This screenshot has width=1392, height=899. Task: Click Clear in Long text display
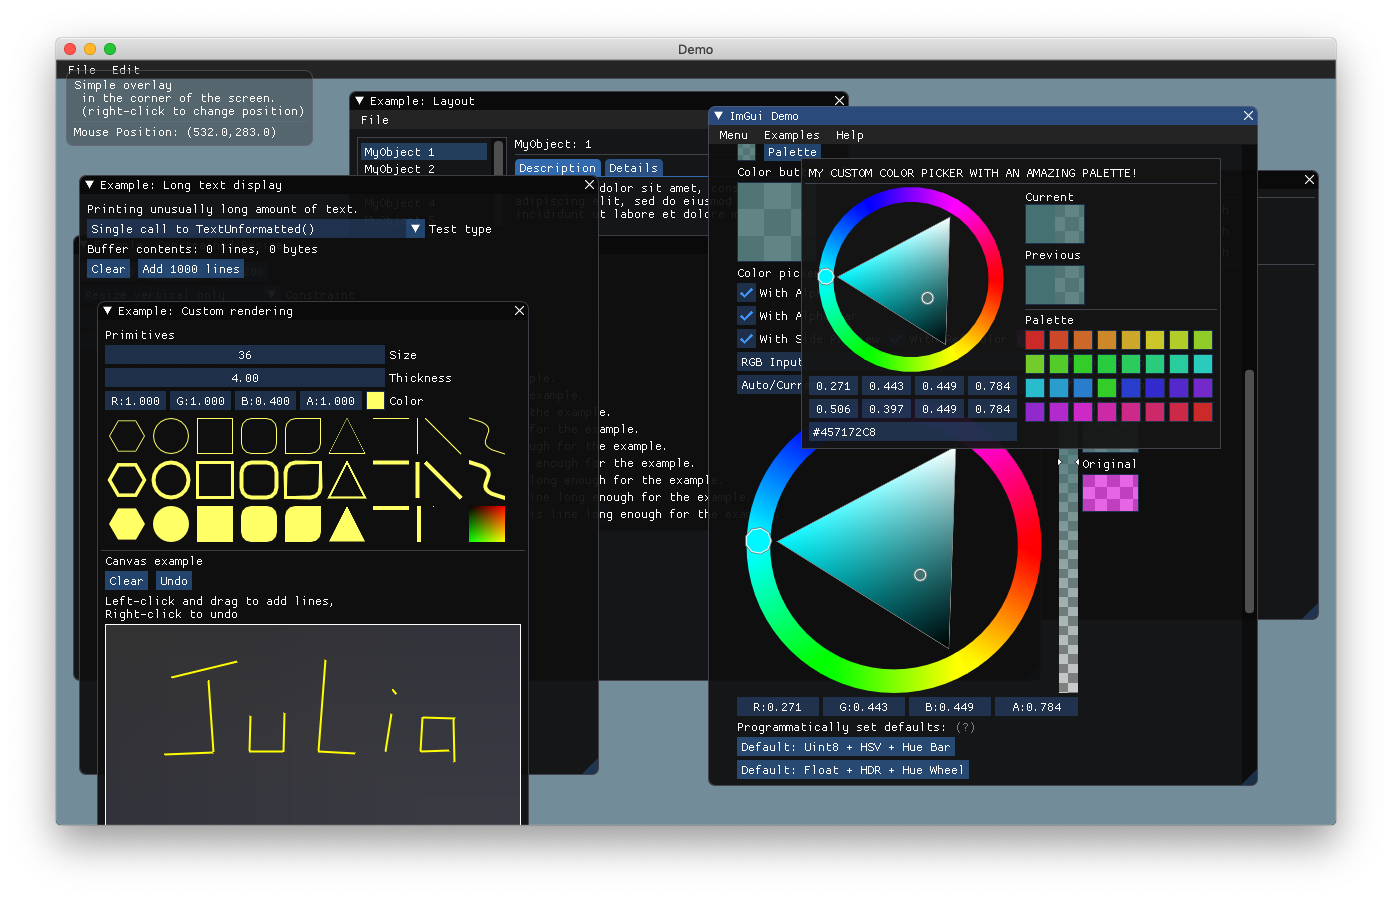coord(108,269)
